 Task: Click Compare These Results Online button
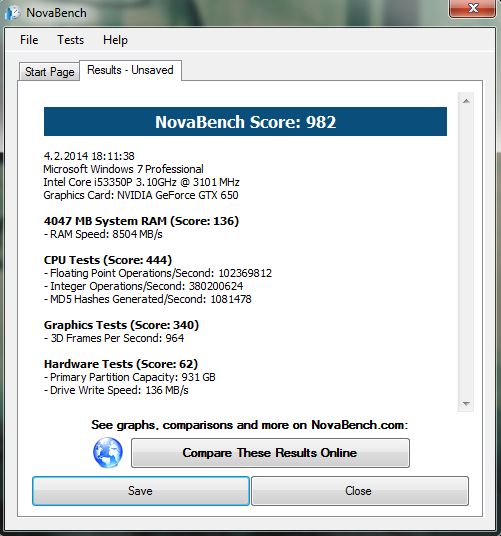[x=270, y=453]
